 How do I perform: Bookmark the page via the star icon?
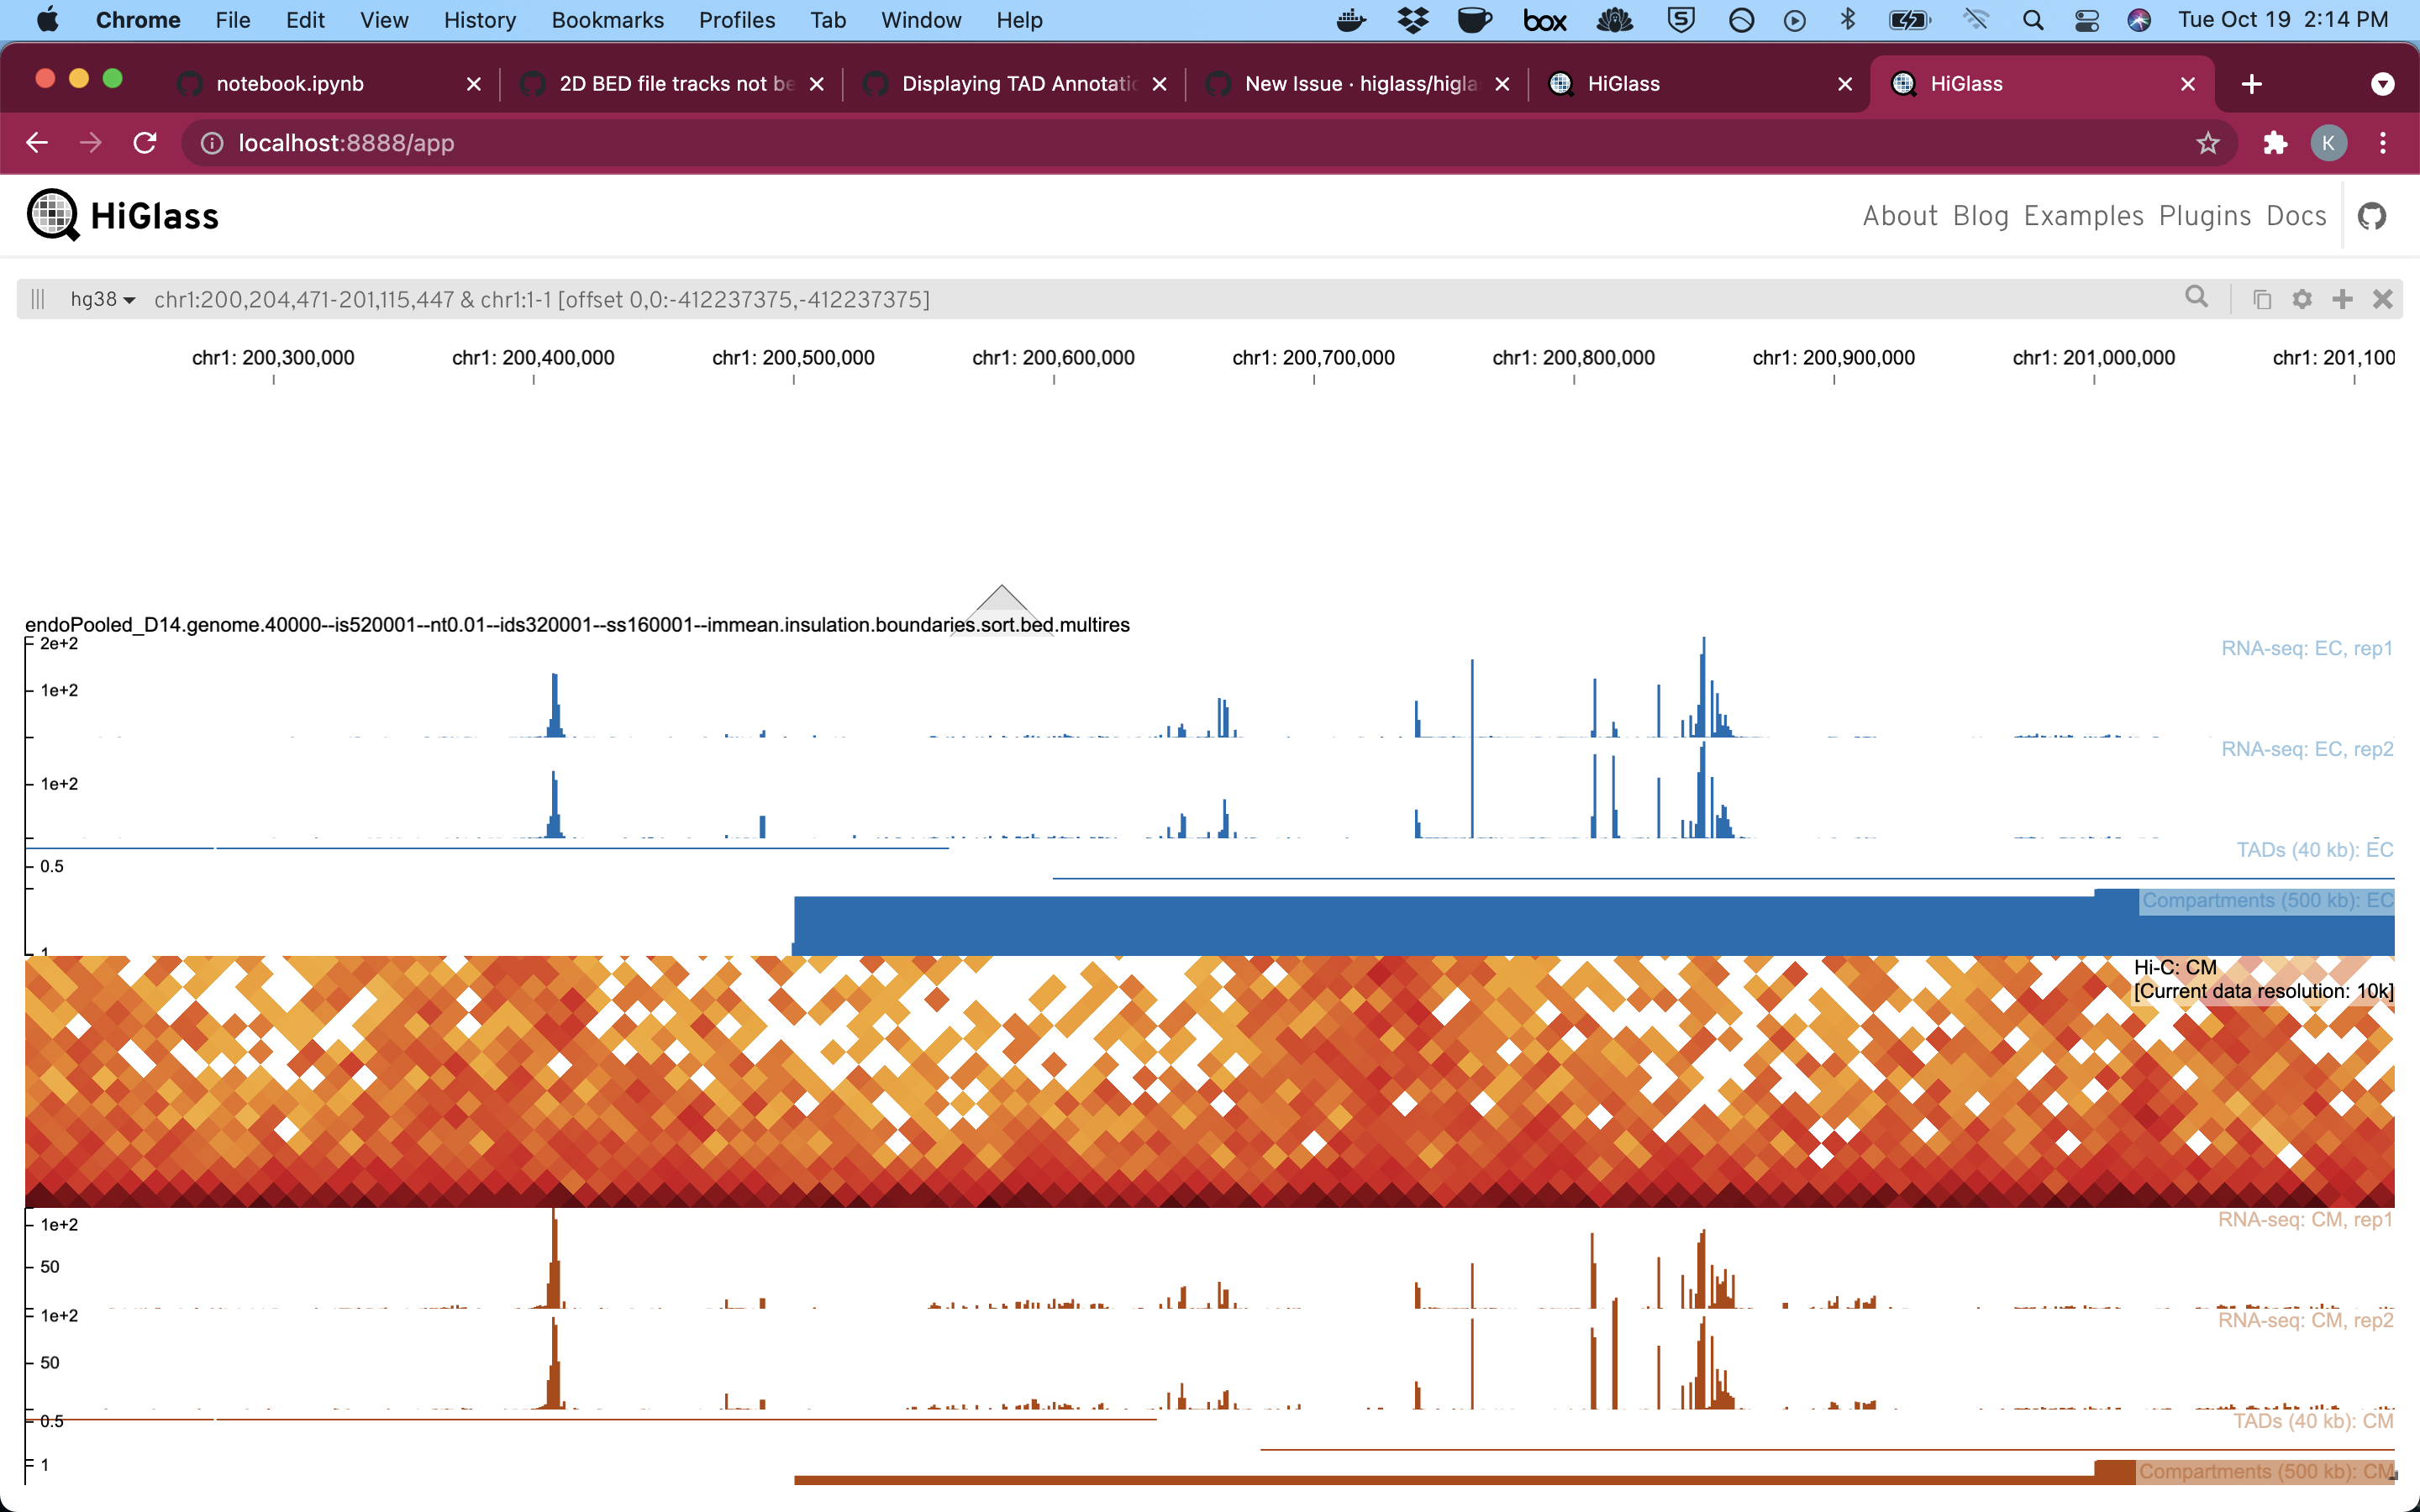pyautogui.click(x=2208, y=143)
